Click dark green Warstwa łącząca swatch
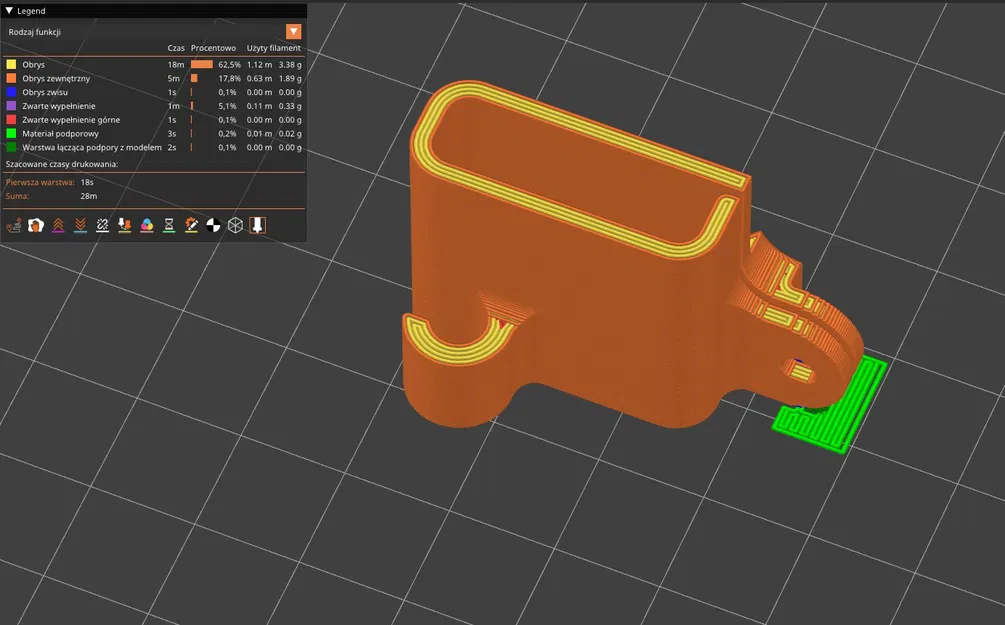 [x=11, y=147]
